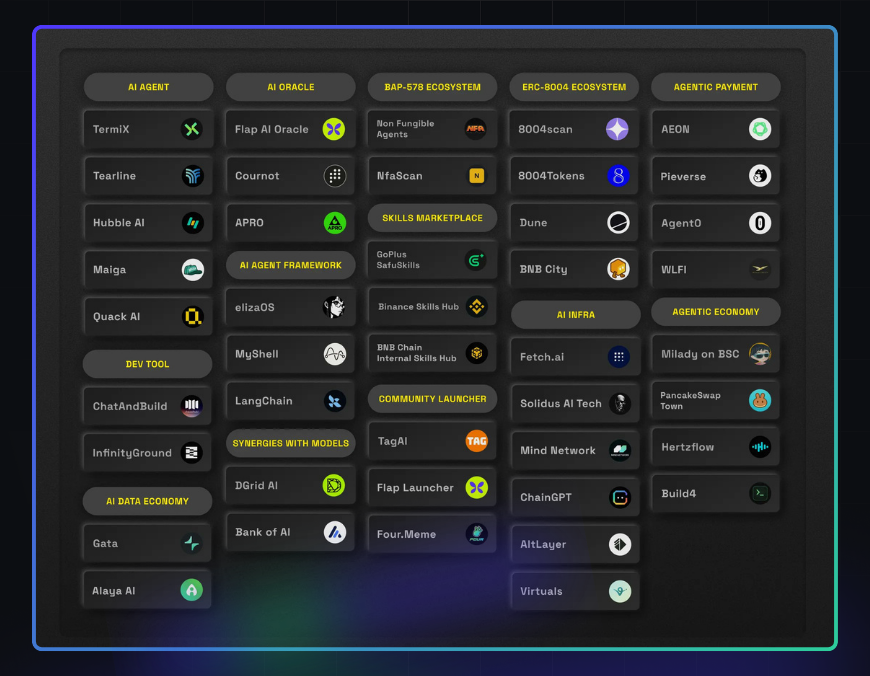The height and width of the screenshot is (676, 870).
Task: Select the AI AGENT category header
Action: (149, 87)
